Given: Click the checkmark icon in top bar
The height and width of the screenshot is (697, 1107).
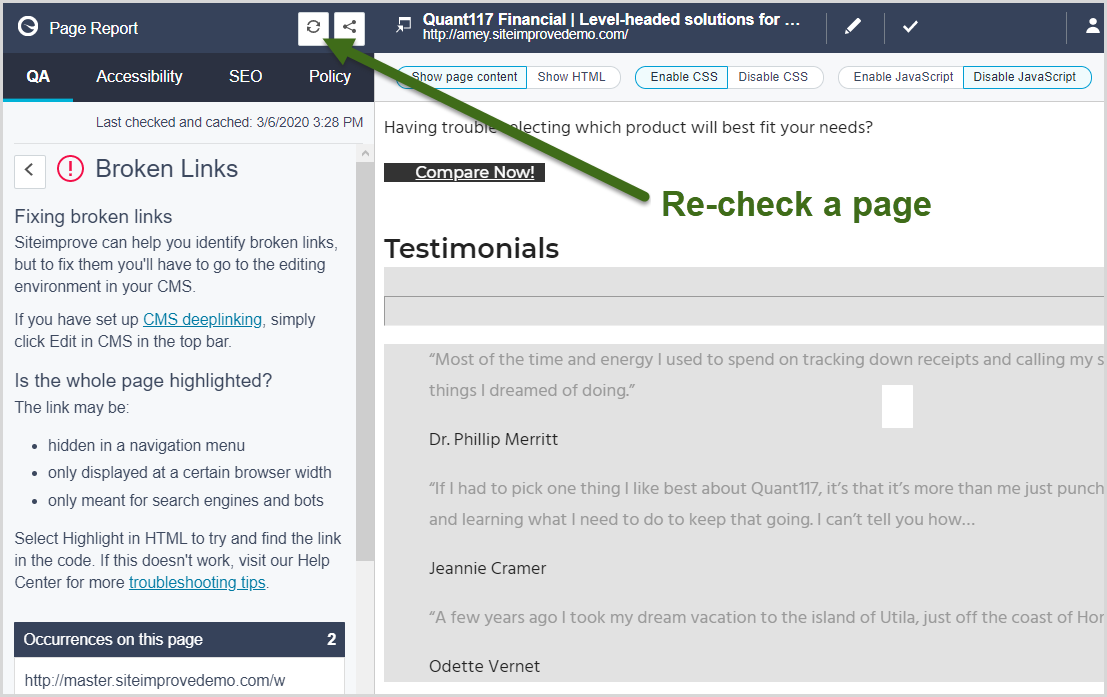Looking at the screenshot, I should point(910,27).
